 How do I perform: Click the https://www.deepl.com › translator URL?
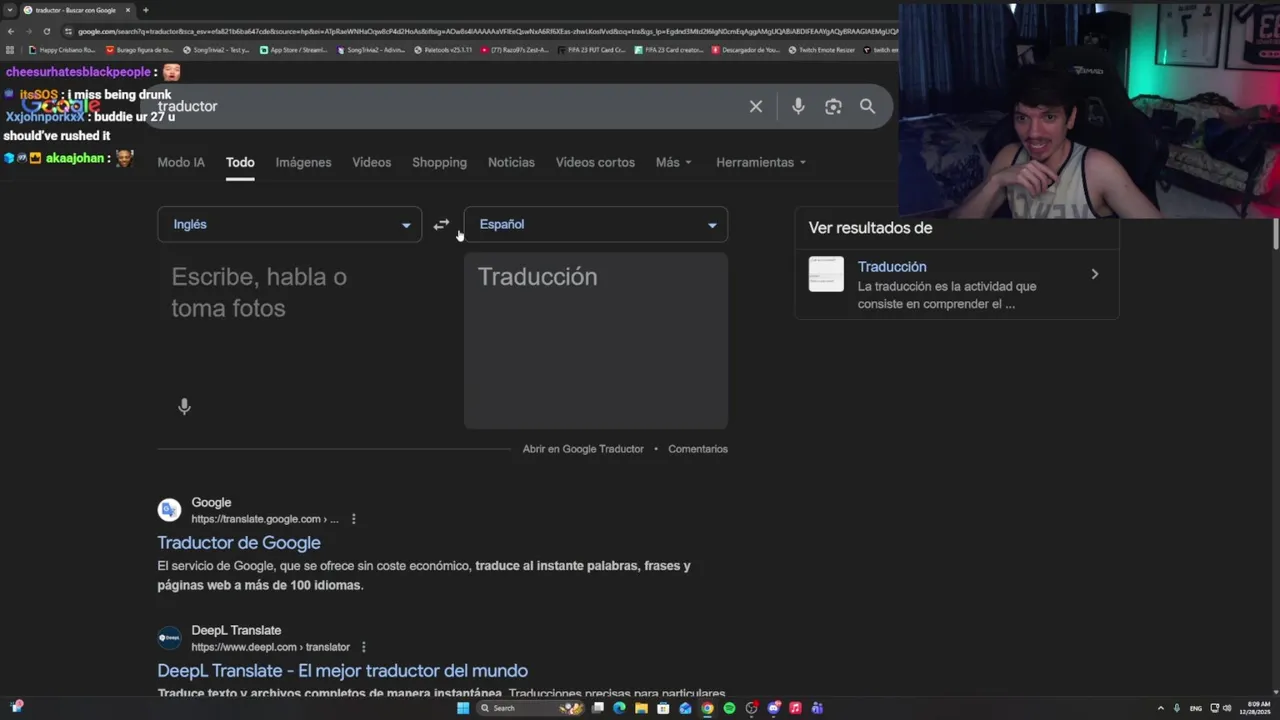click(271, 647)
